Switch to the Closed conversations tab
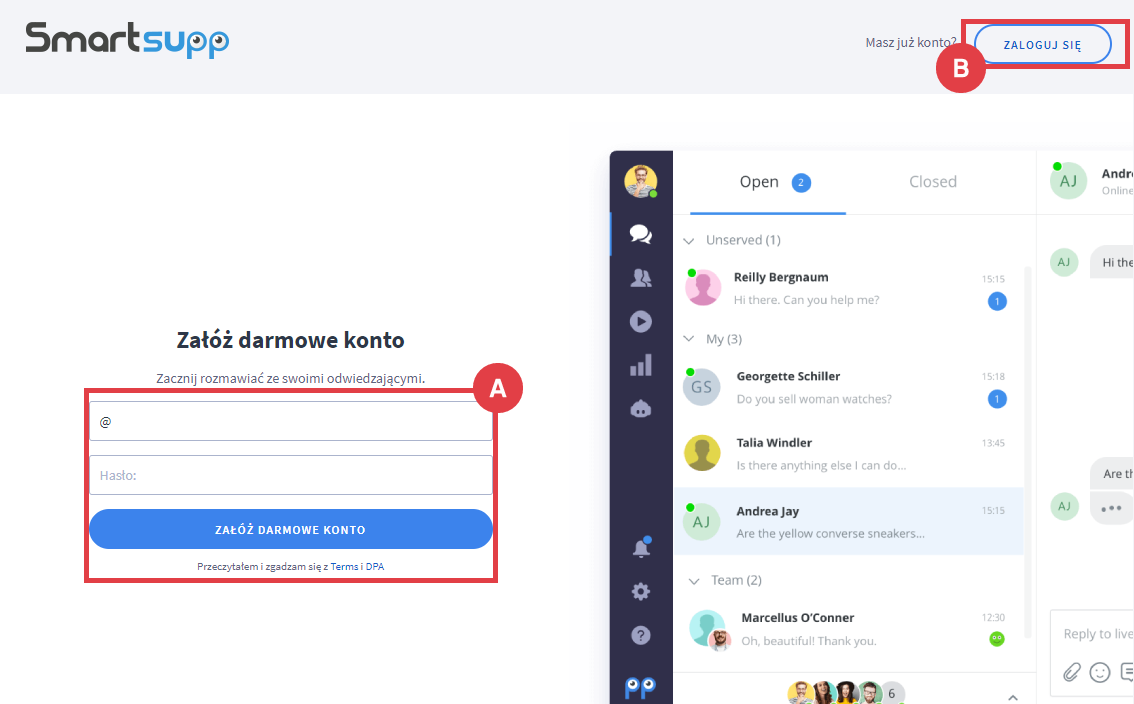1134x704 pixels. click(x=933, y=182)
